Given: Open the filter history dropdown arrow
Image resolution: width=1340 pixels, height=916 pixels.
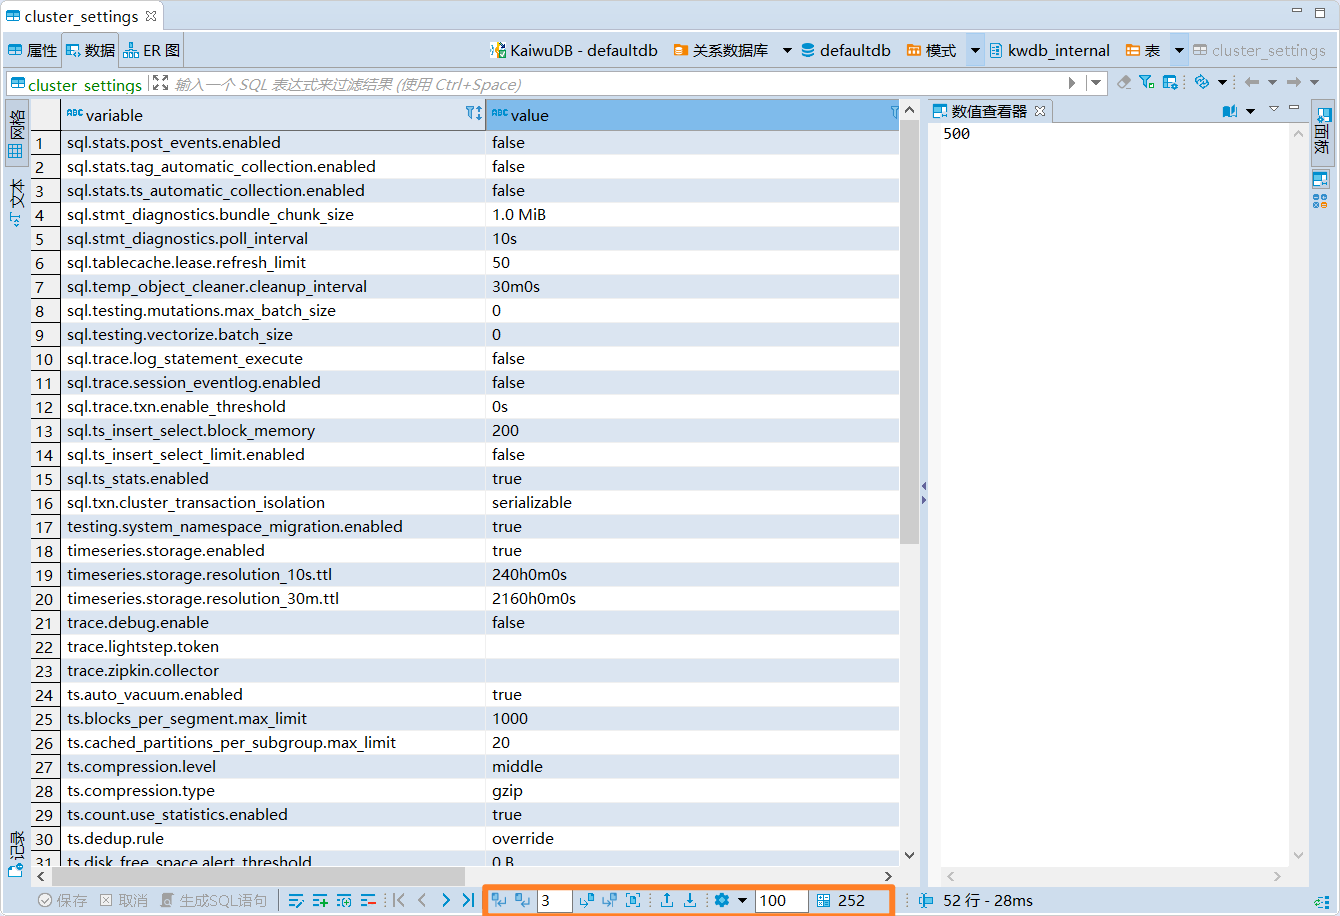Looking at the screenshot, I should point(1097,82).
